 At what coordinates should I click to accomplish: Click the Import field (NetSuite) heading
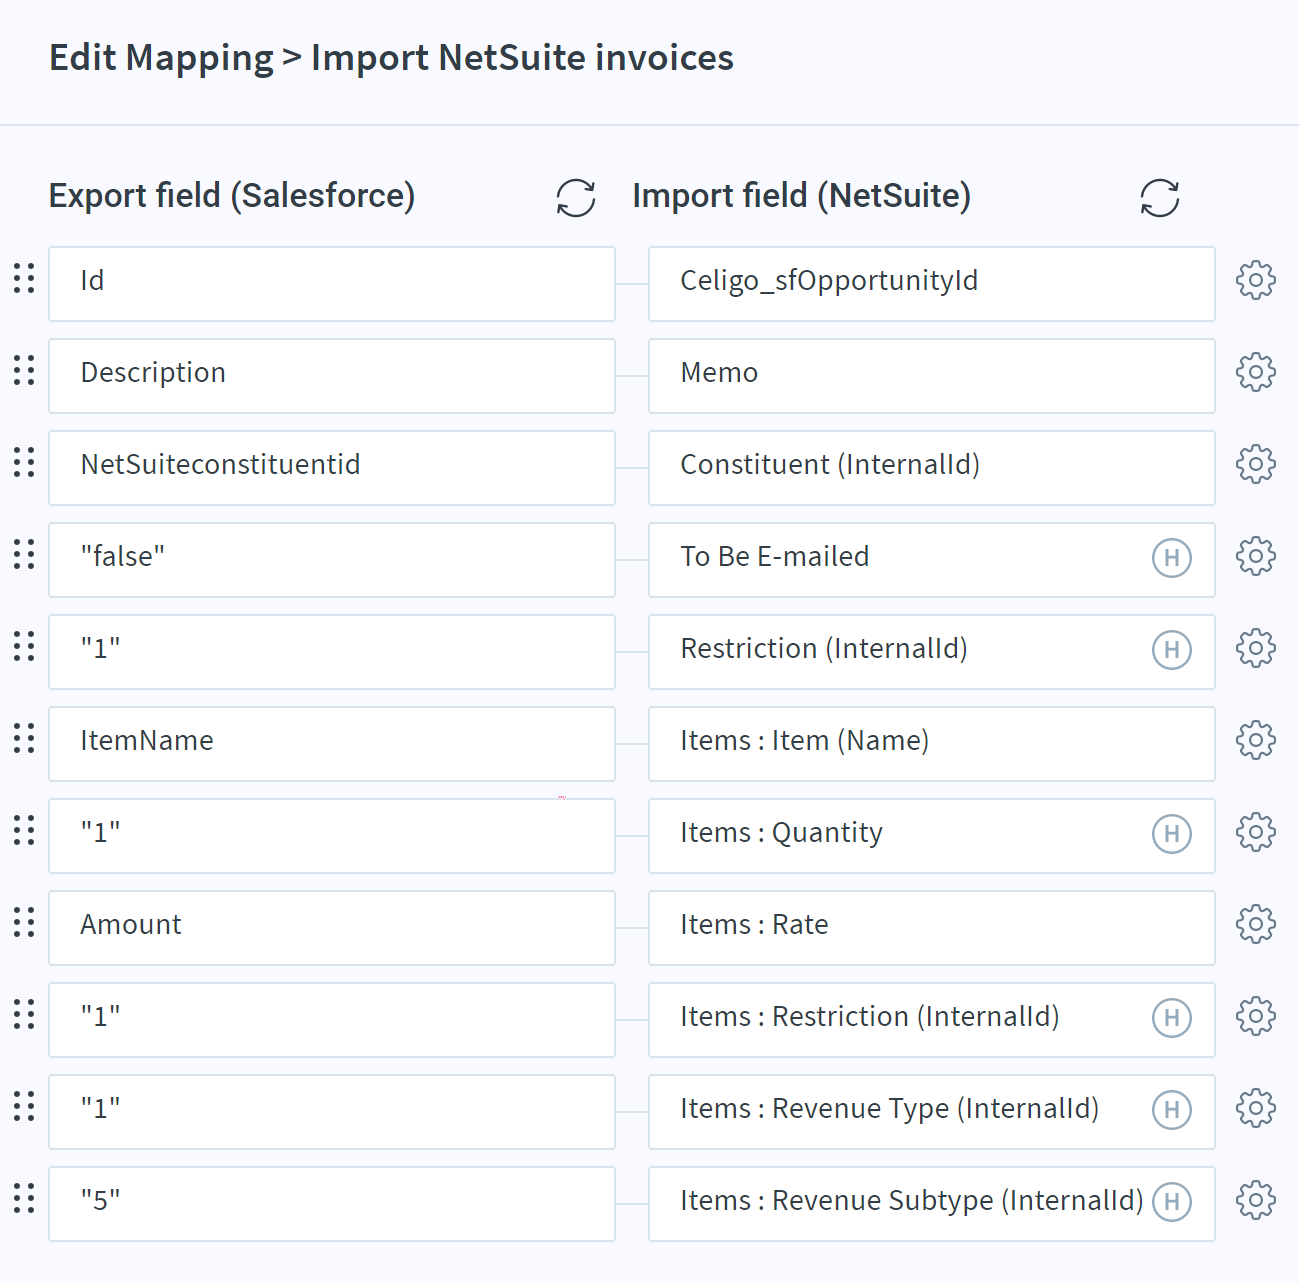pyautogui.click(x=802, y=196)
